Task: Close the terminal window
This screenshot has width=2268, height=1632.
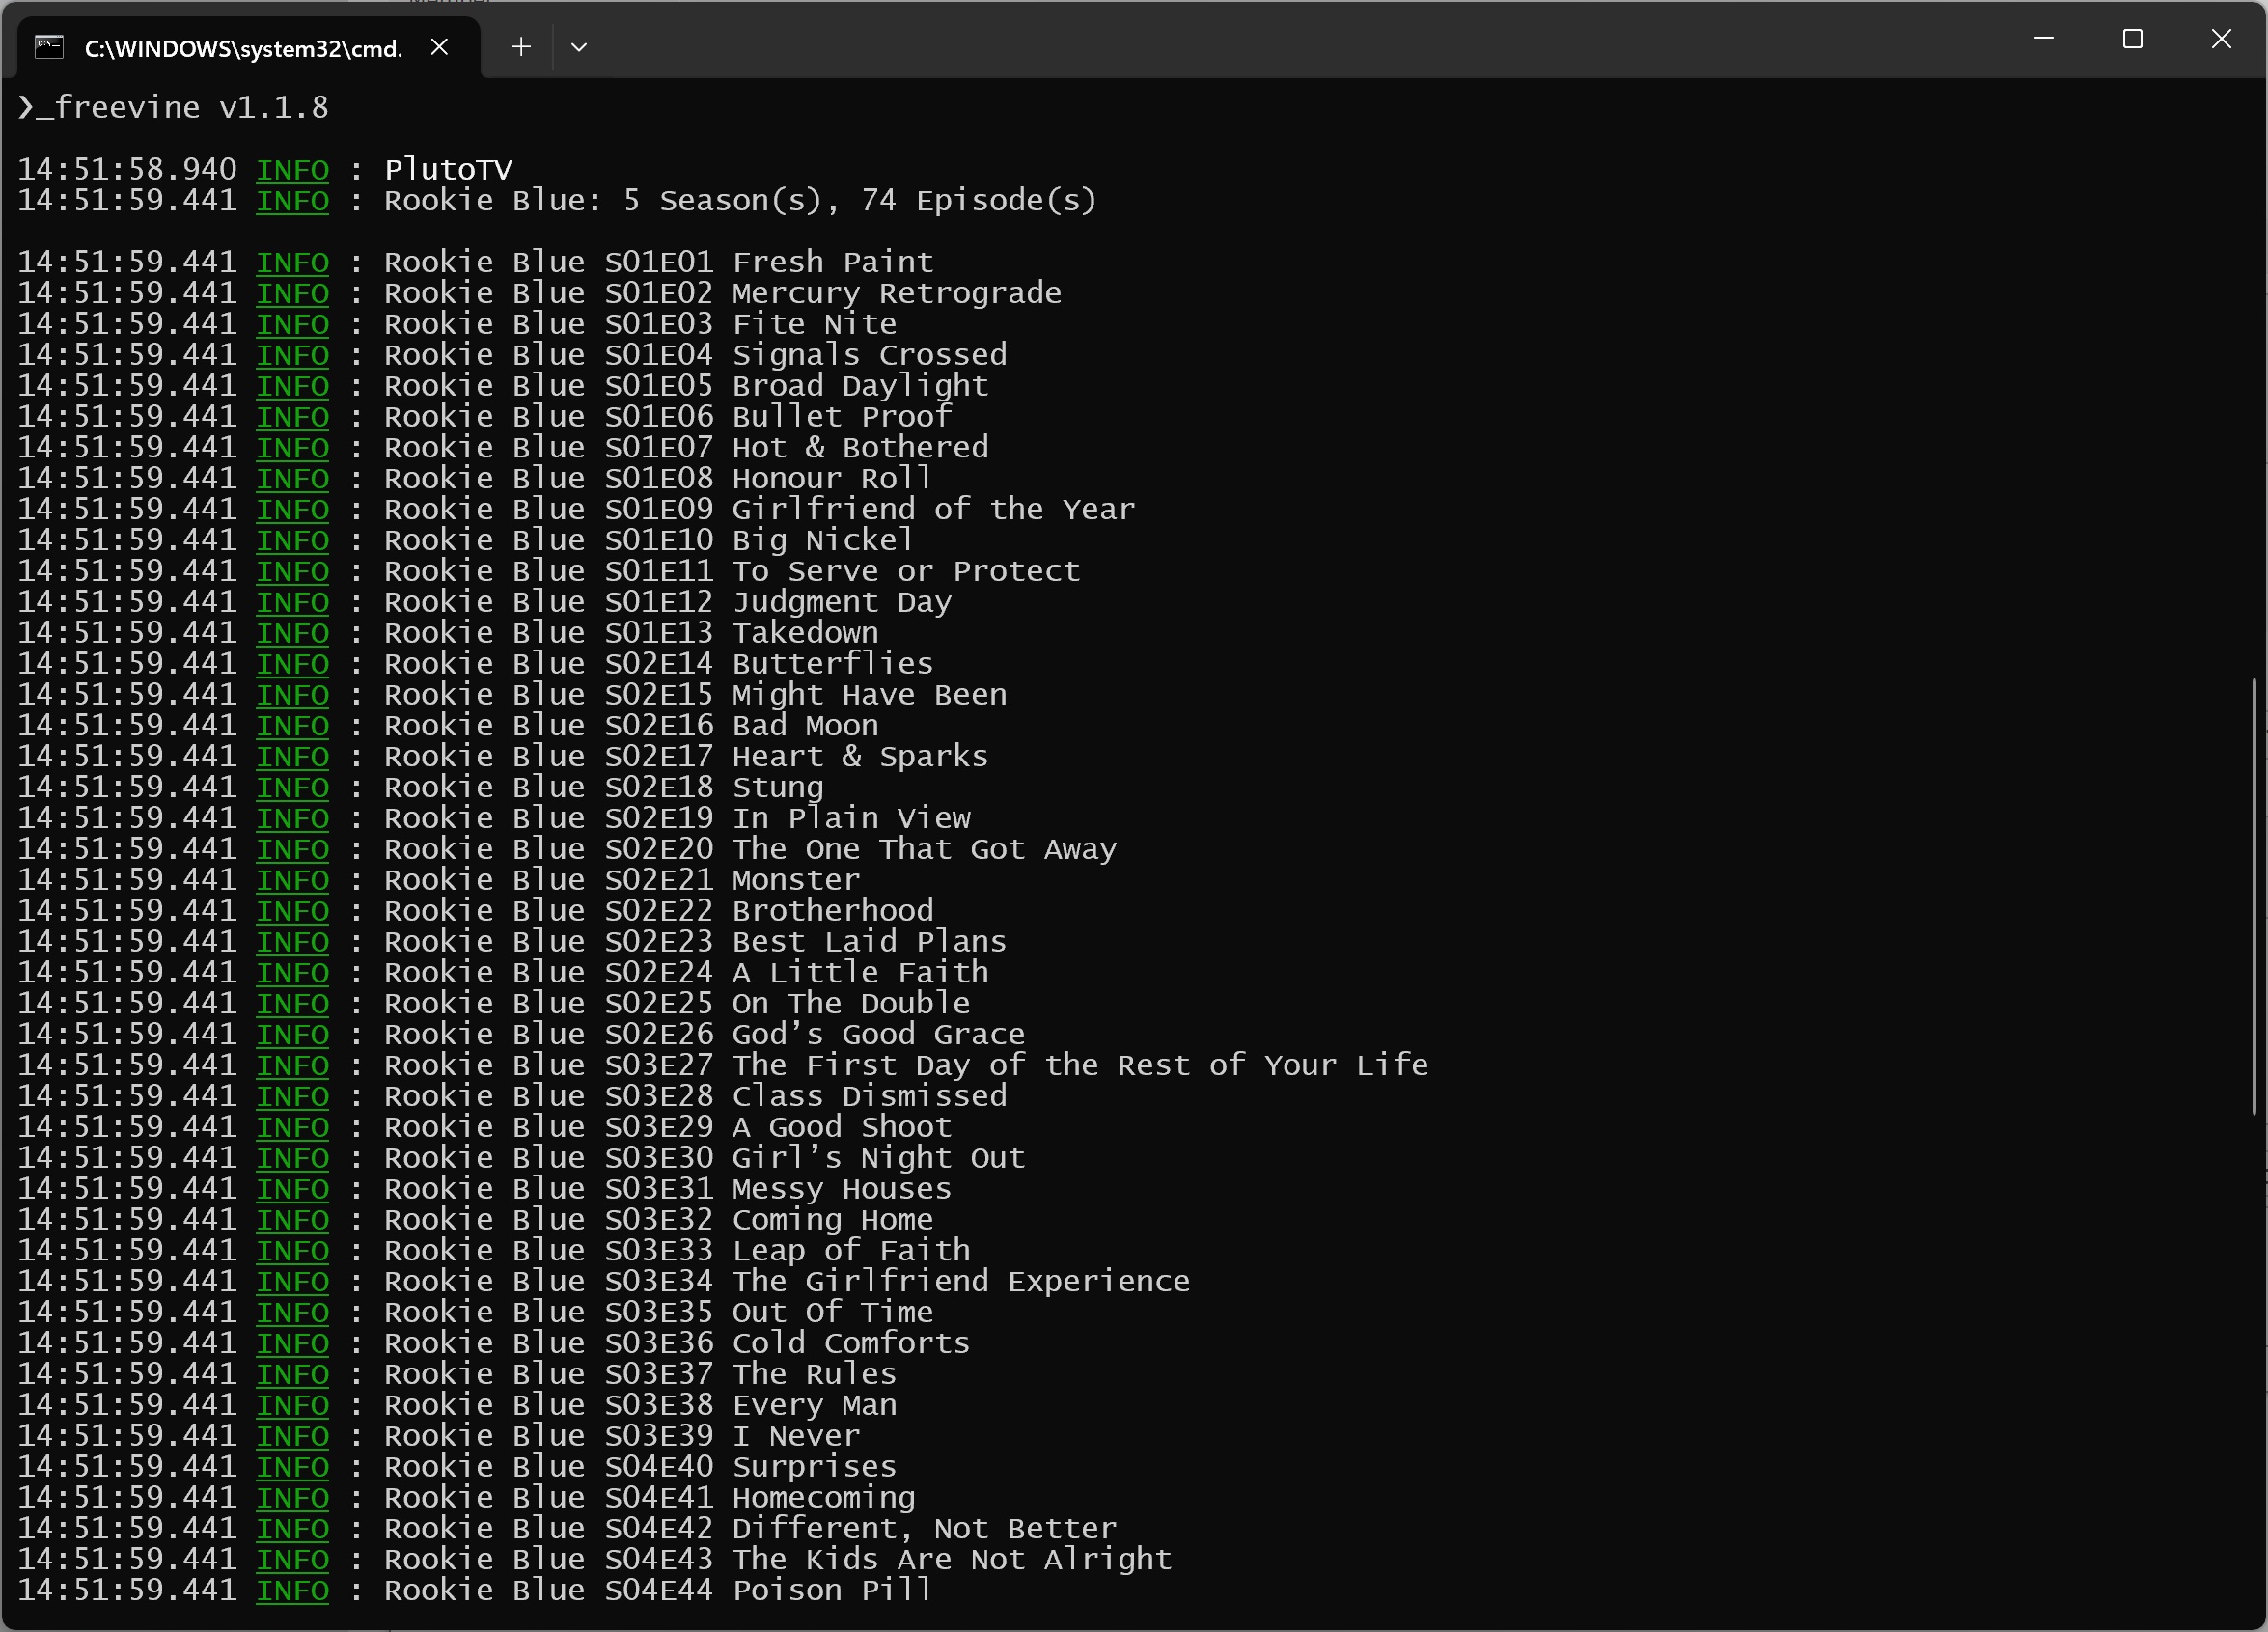Action: (2221, 39)
